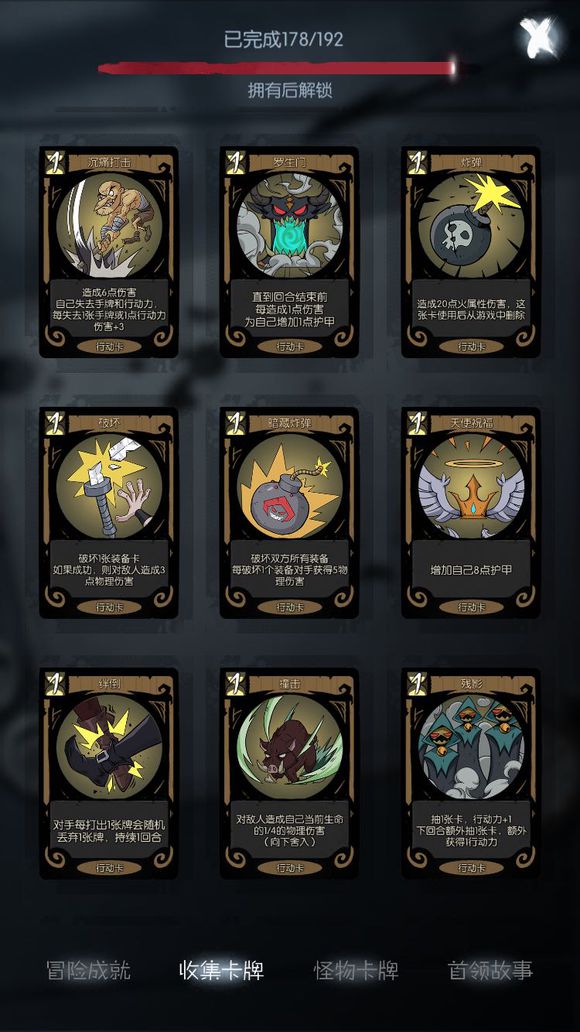The image size is (580, 1032).
Task: Select the 破坏 broken sword card artwork
Action: click(109, 485)
